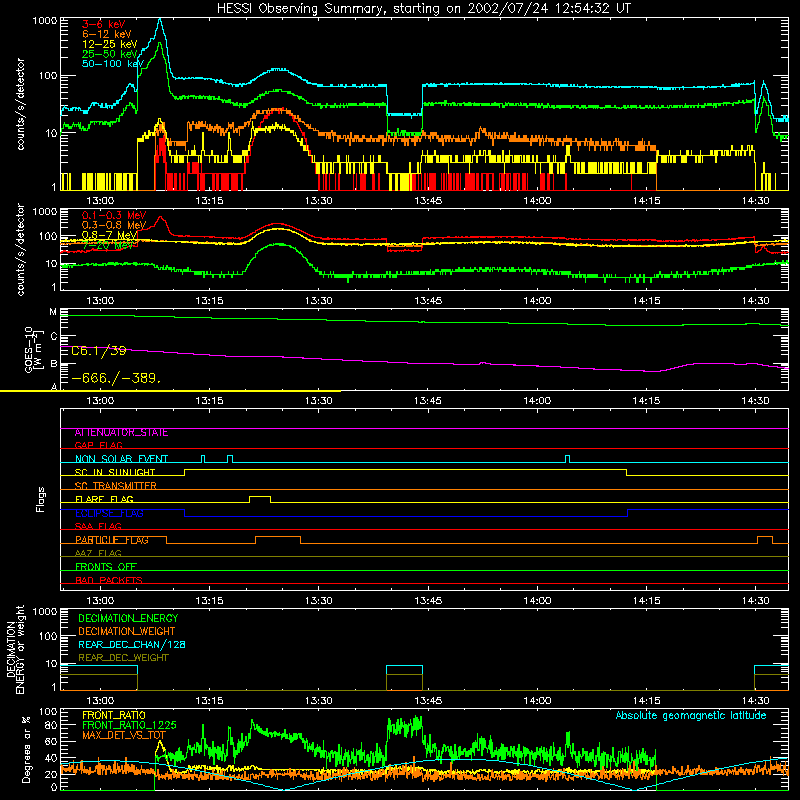The width and height of the screenshot is (800, 800).
Task: Click the -666./-389. position annotation
Action: point(116,379)
